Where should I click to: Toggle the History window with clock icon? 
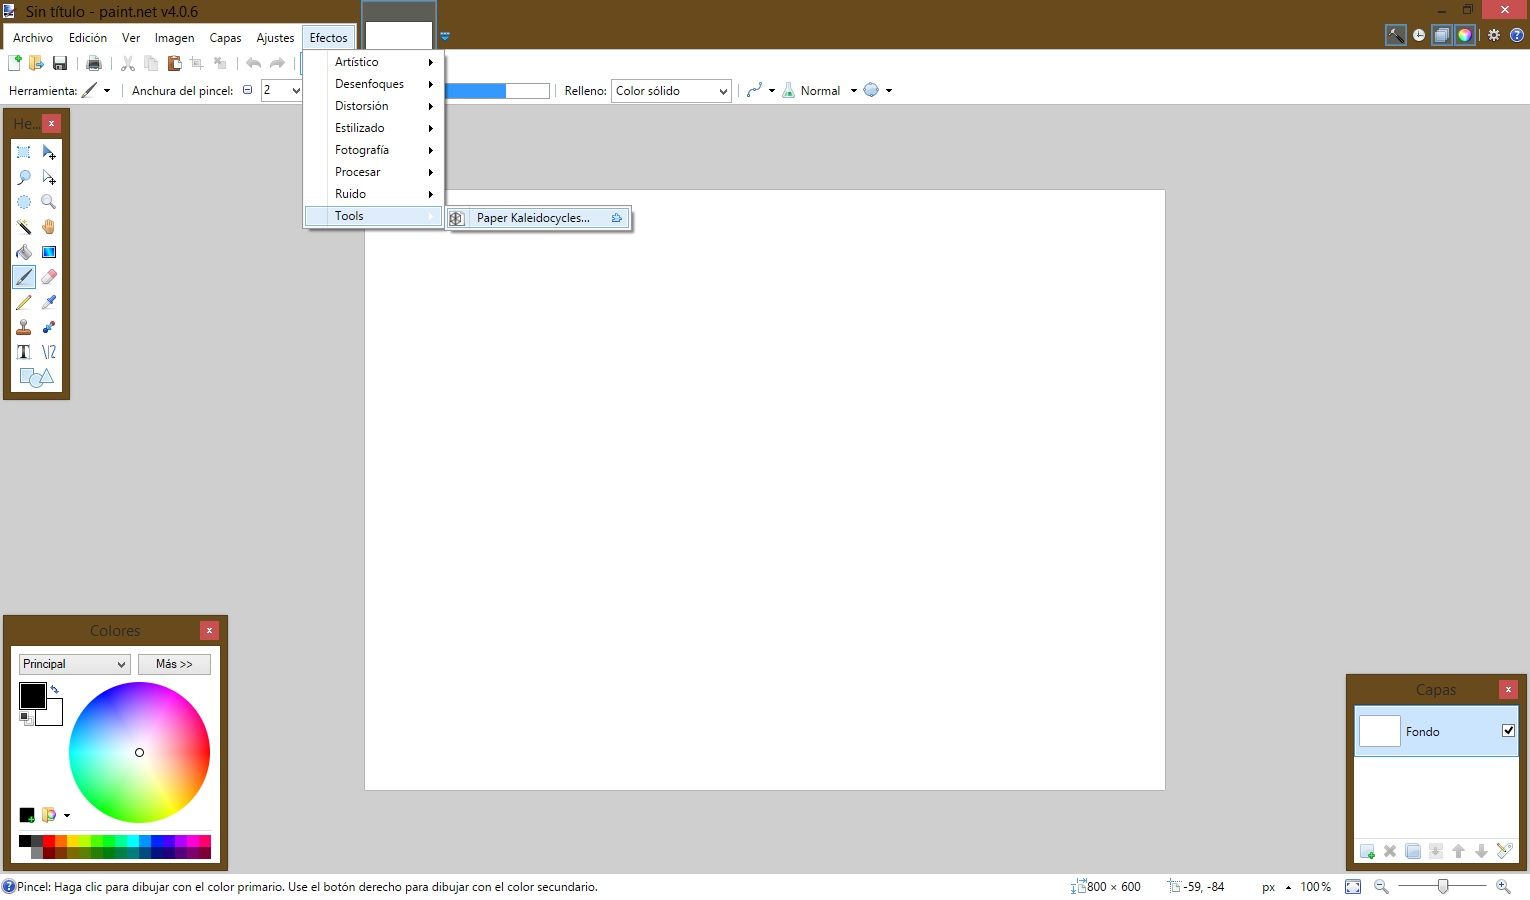click(1419, 35)
